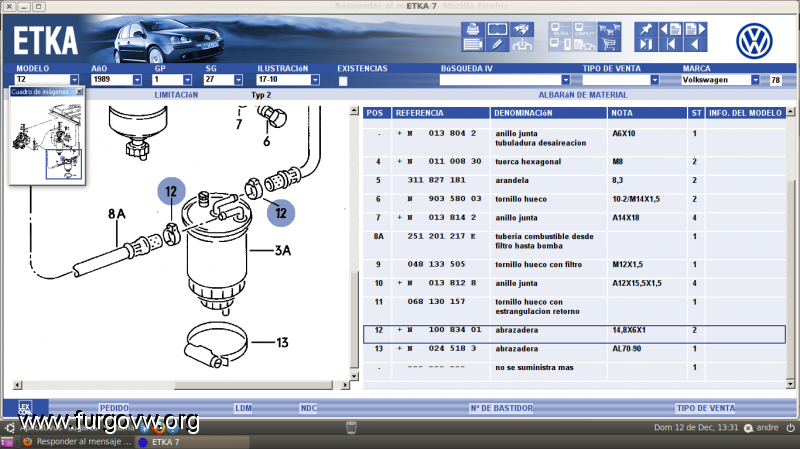Screen dimensions: 800x449
Task: Click the INFO. DEL MODELO column header
Action: tap(745, 113)
